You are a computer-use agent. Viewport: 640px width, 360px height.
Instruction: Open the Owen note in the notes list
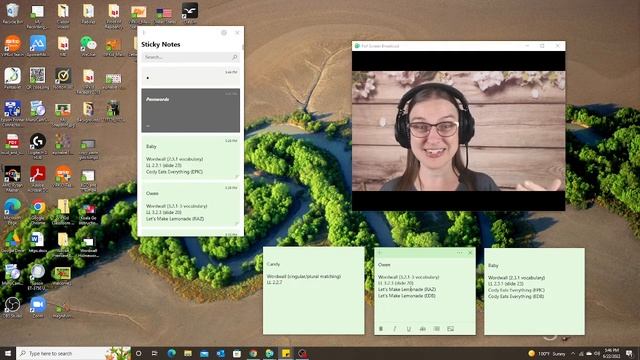point(191,205)
